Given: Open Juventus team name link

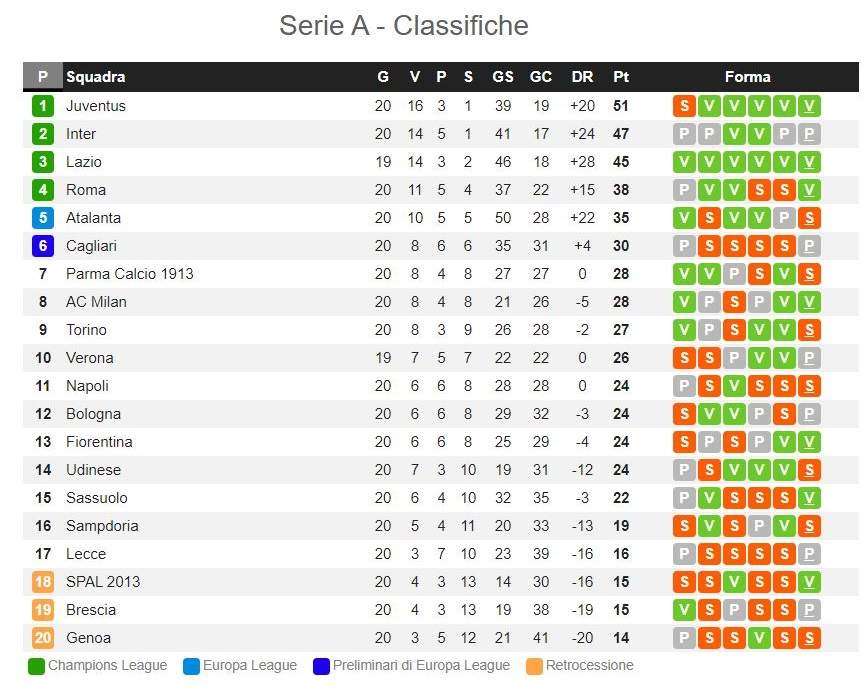Looking at the screenshot, I should [96, 106].
